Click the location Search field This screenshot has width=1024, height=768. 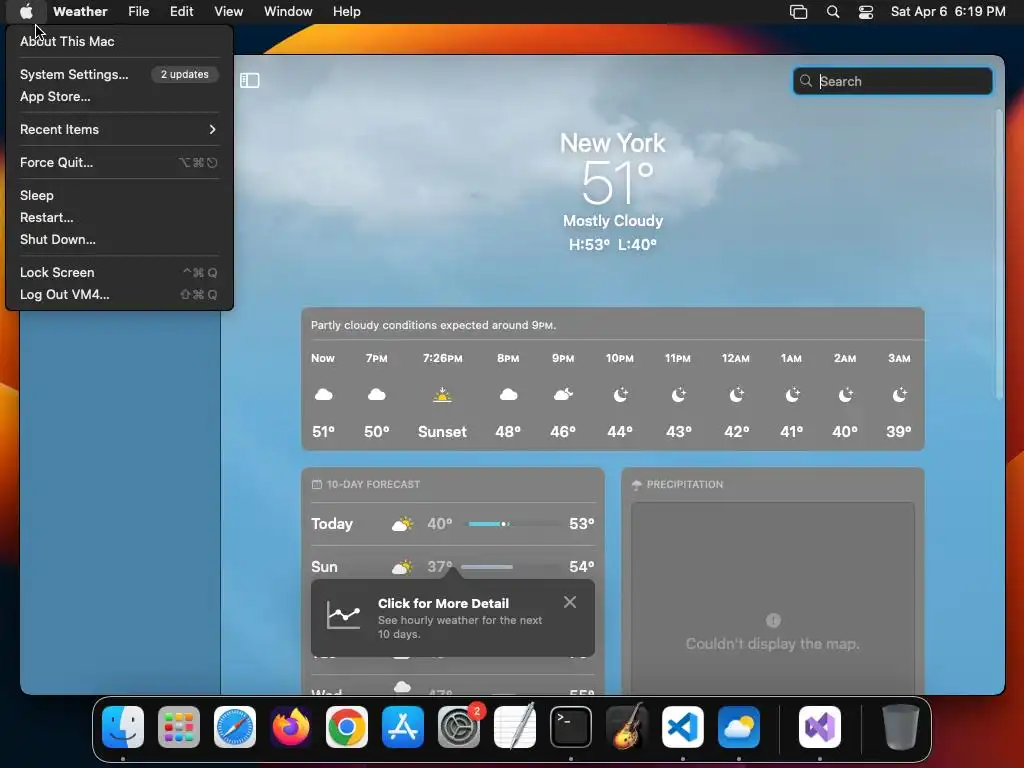(x=893, y=81)
